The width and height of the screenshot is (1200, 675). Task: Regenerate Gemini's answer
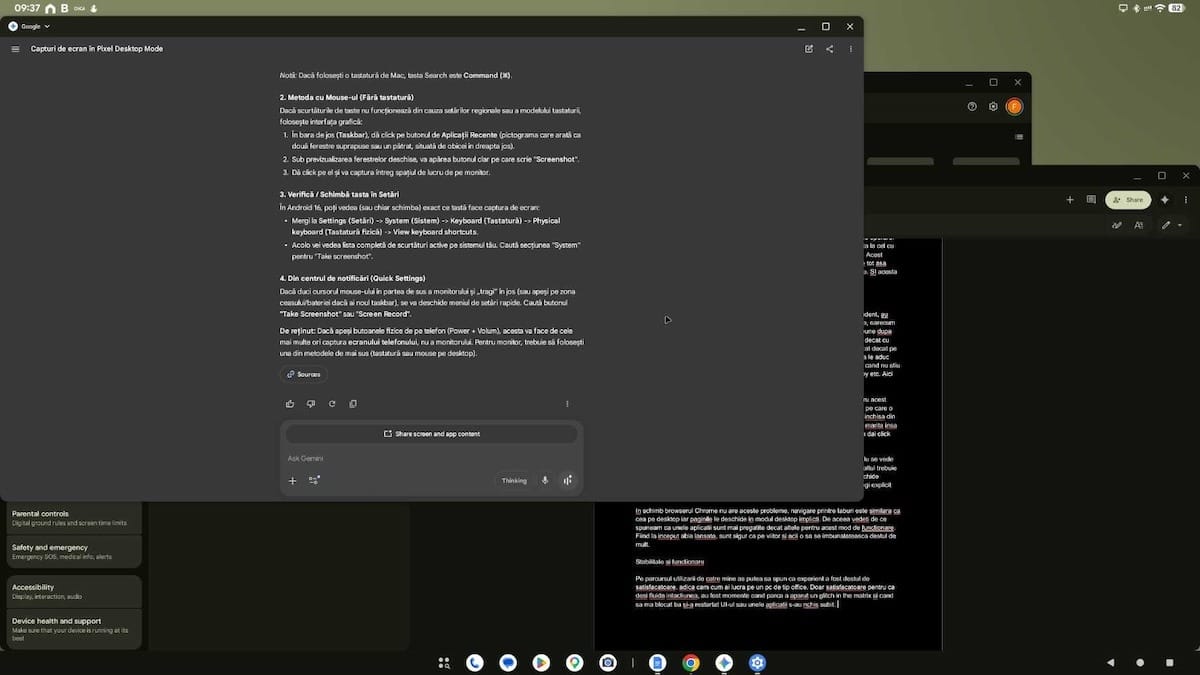[331, 403]
